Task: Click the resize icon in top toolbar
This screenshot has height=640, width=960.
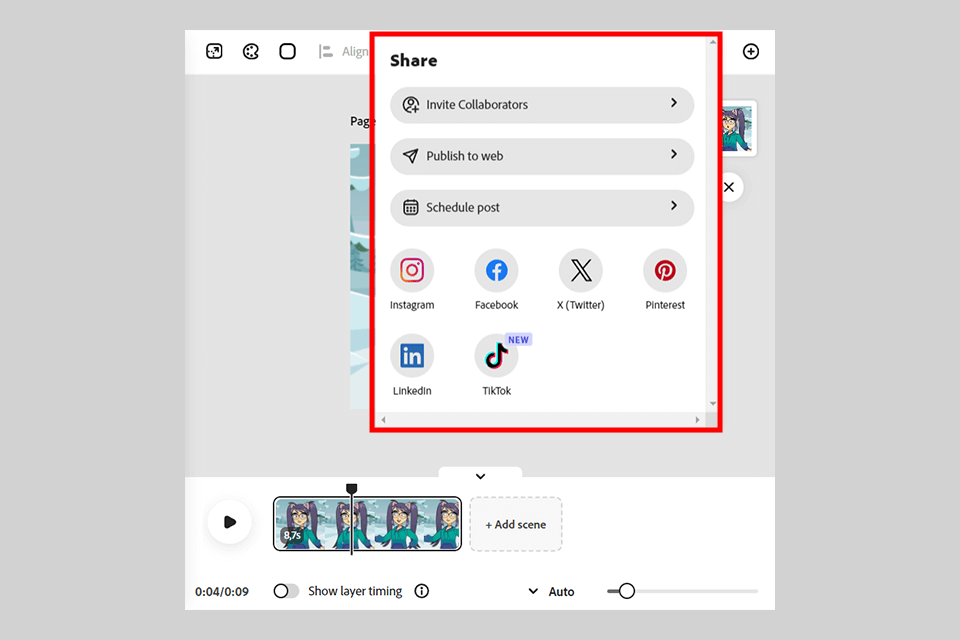Action: (214, 51)
